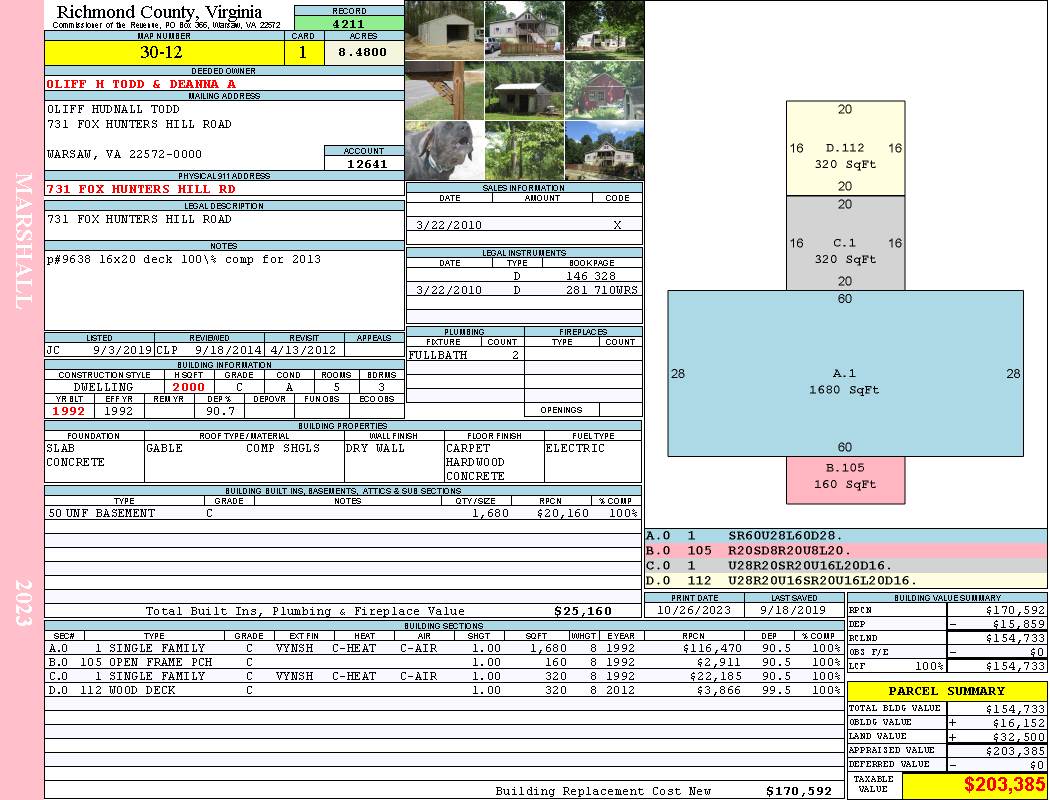Click LCF value row 100%
Viewport: 1050px width, 800px height.
947,666
